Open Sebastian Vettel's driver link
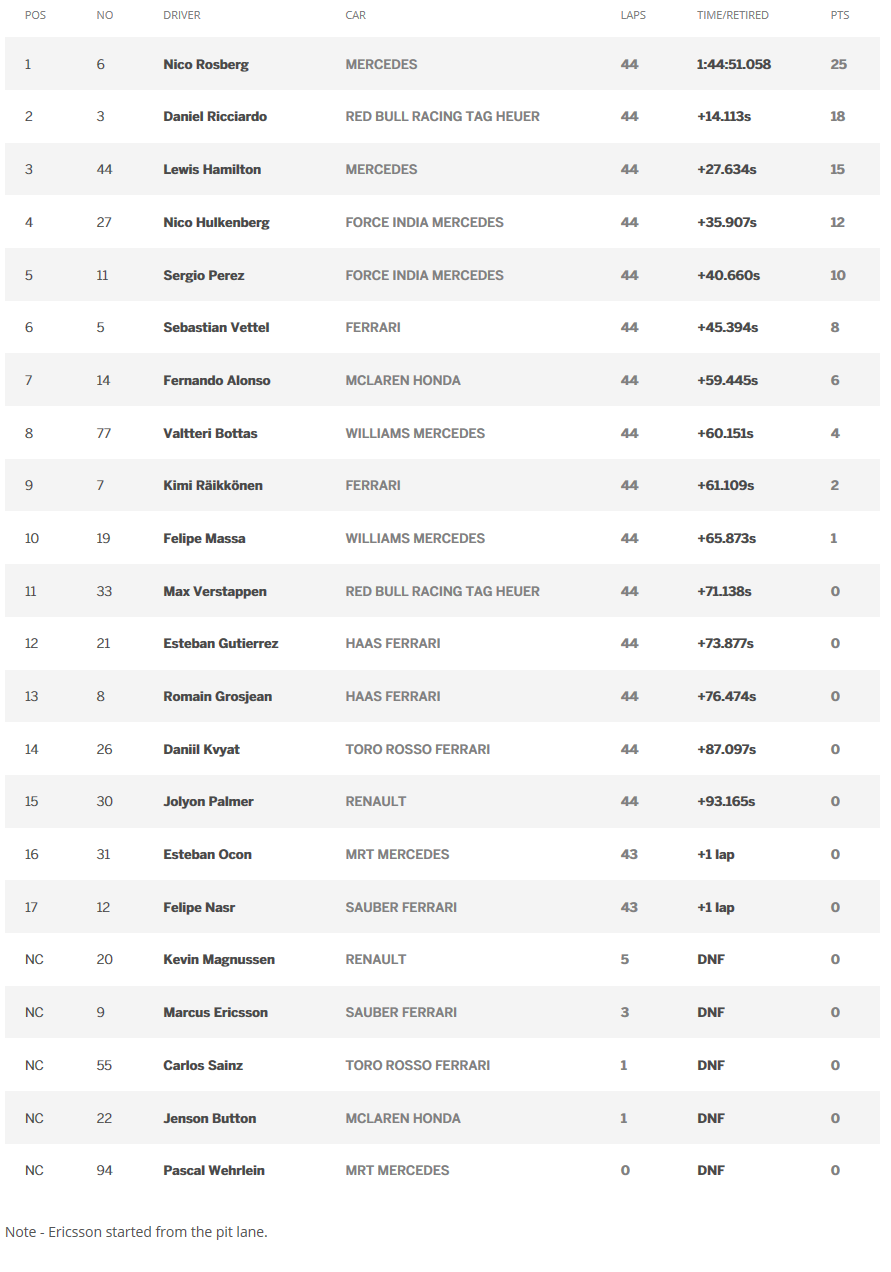 click(x=216, y=327)
